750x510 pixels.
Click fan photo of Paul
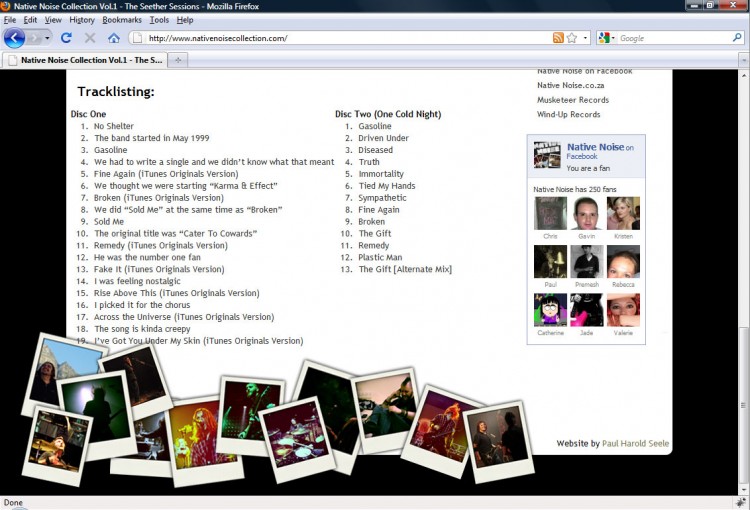pyautogui.click(x=550, y=262)
